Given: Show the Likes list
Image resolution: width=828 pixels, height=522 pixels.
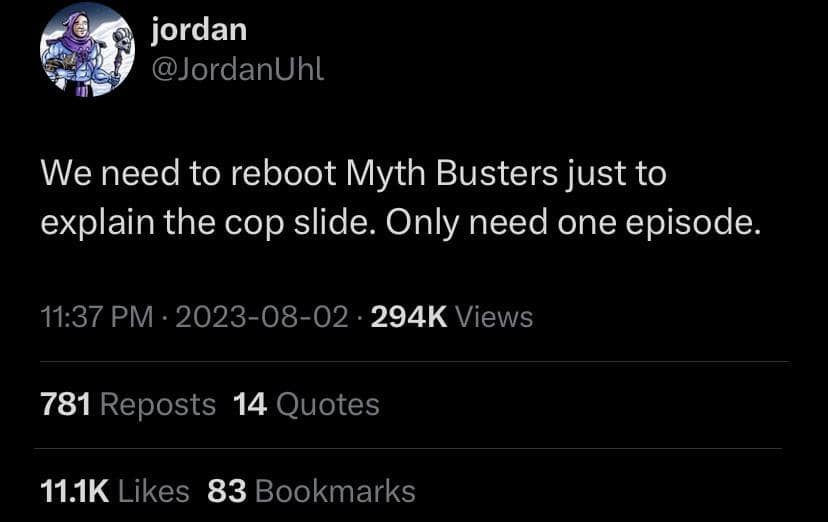Looking at the screenshot, I should coord(154,491).
